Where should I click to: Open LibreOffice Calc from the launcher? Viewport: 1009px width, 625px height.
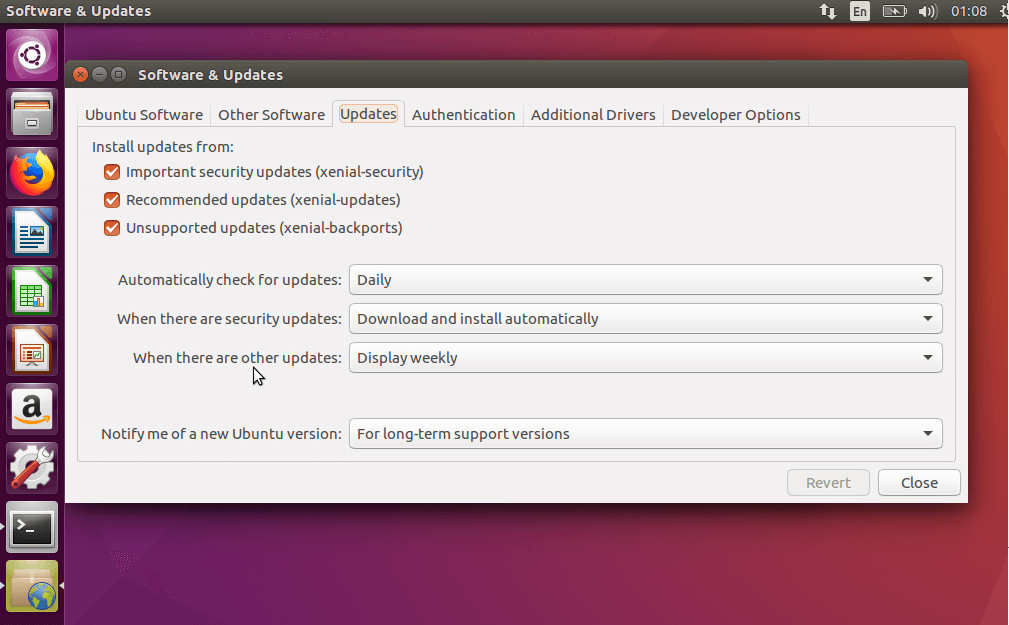click(32, 290)
